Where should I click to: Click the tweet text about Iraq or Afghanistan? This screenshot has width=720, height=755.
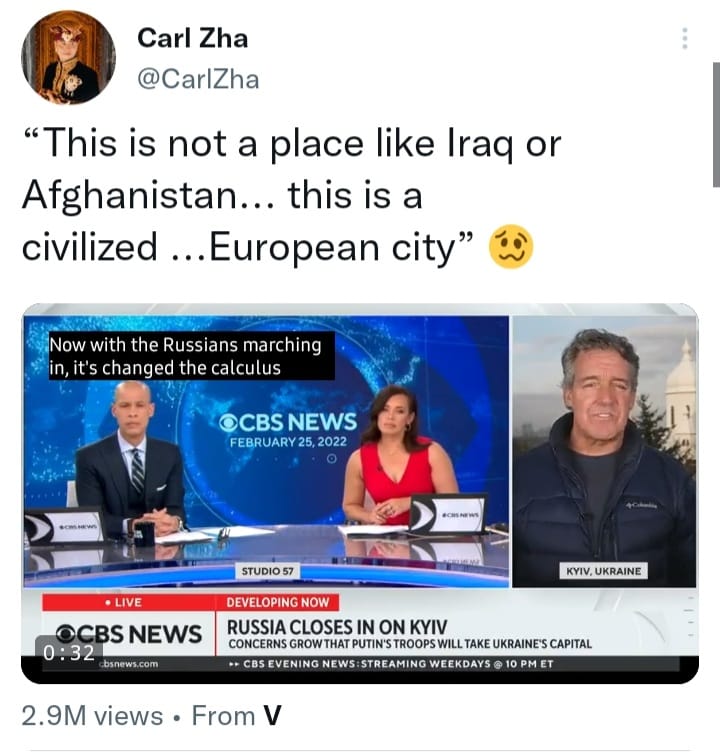pyautogui.click(x=291, y=195)
